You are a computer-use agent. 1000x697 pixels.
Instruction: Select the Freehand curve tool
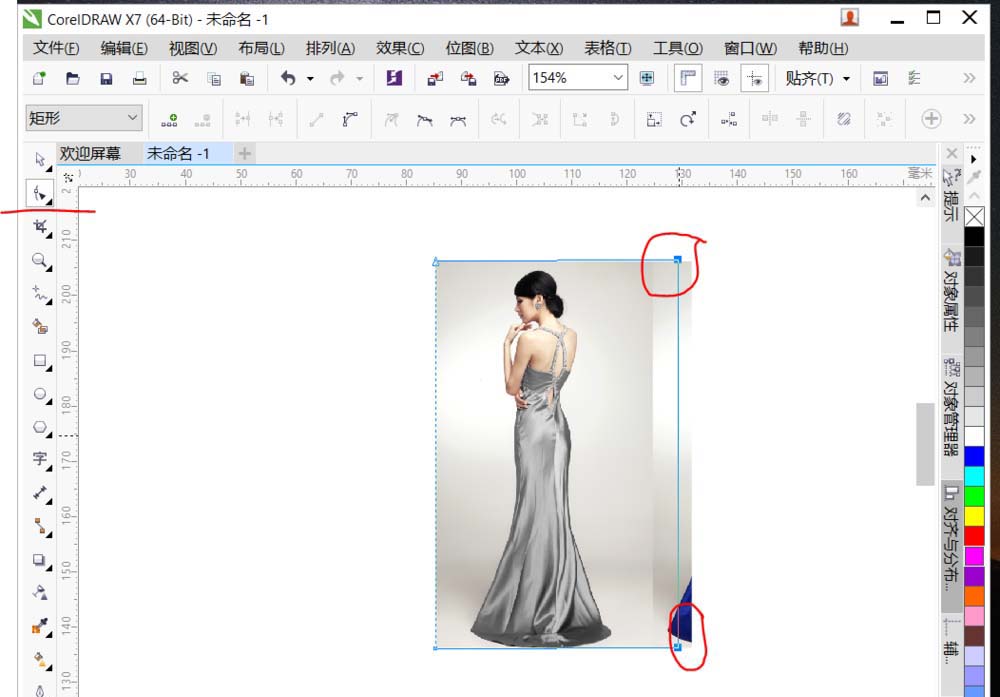[x=40, y=293]
